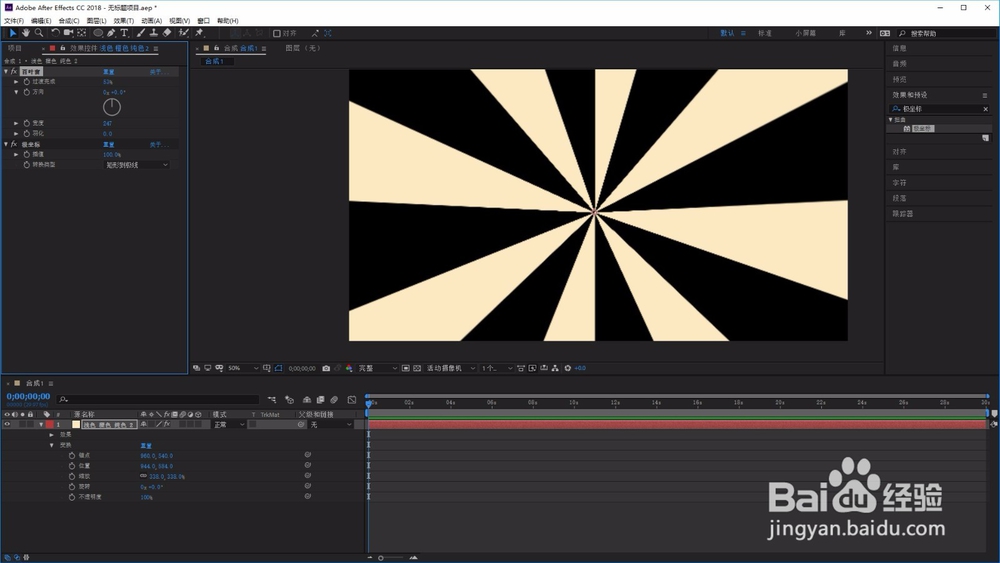
Task: Toggle the 对齐 snapping checkbox
Action: point(277,33)
